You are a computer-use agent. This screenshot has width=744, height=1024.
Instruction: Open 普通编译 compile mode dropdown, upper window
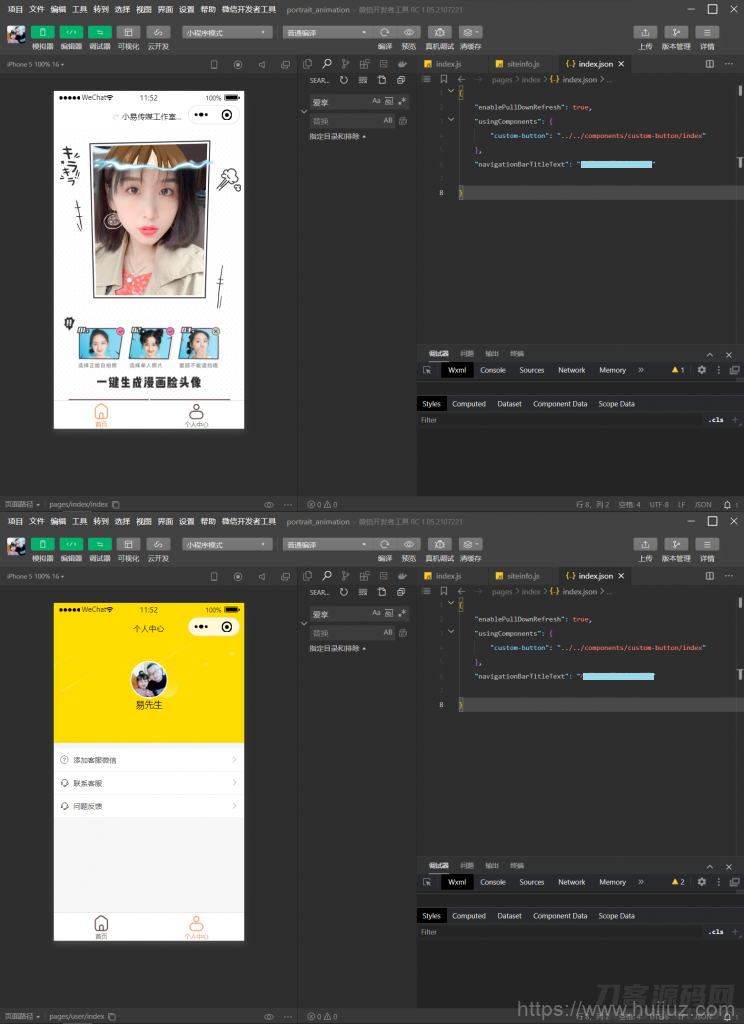(x=327, y=32)
